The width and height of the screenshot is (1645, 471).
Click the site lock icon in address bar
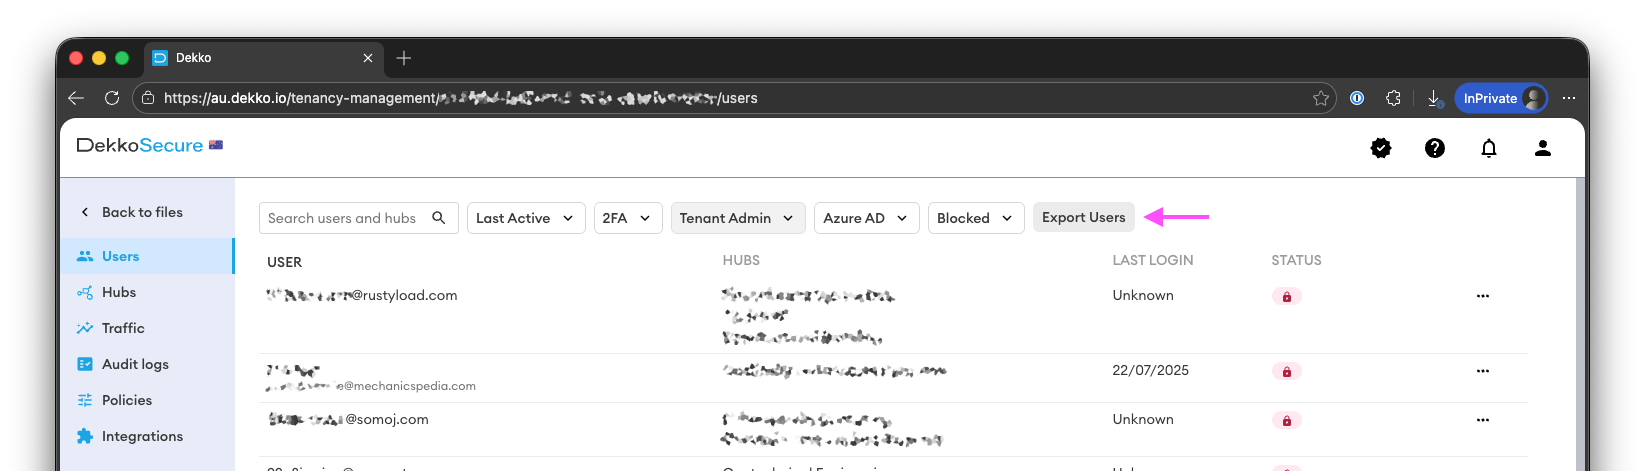tap(148, 98)
